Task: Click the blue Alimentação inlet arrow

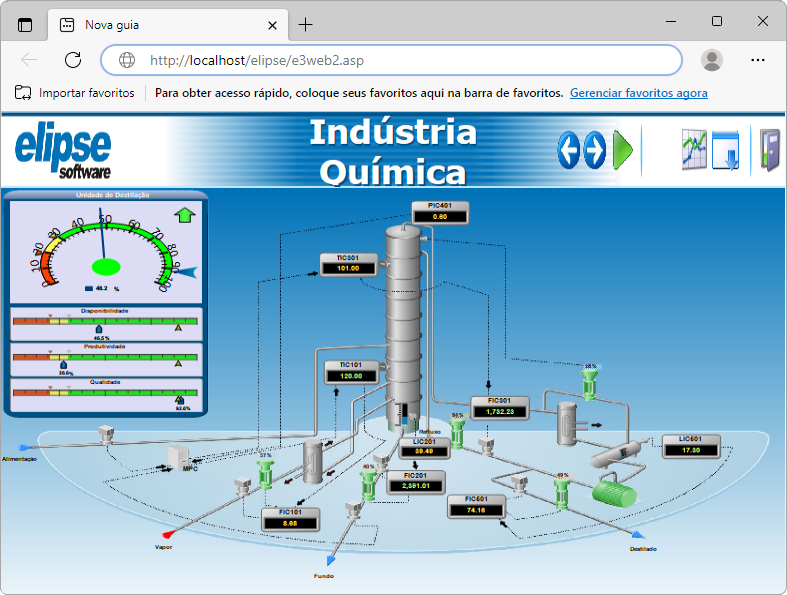Action: 25,447
